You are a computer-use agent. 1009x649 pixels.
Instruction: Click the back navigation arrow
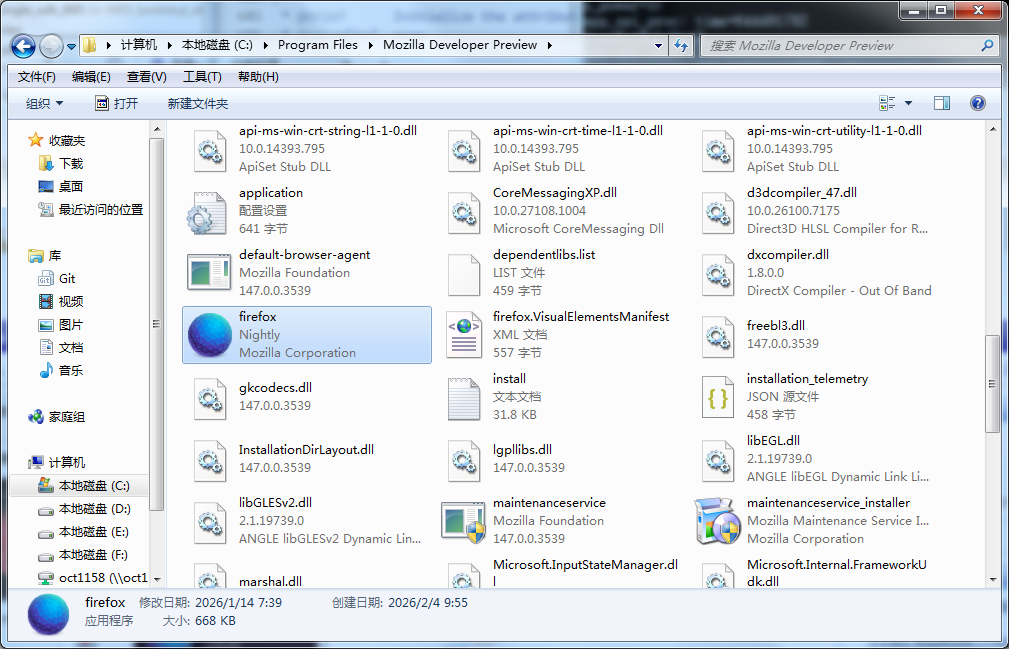(24, 45)
